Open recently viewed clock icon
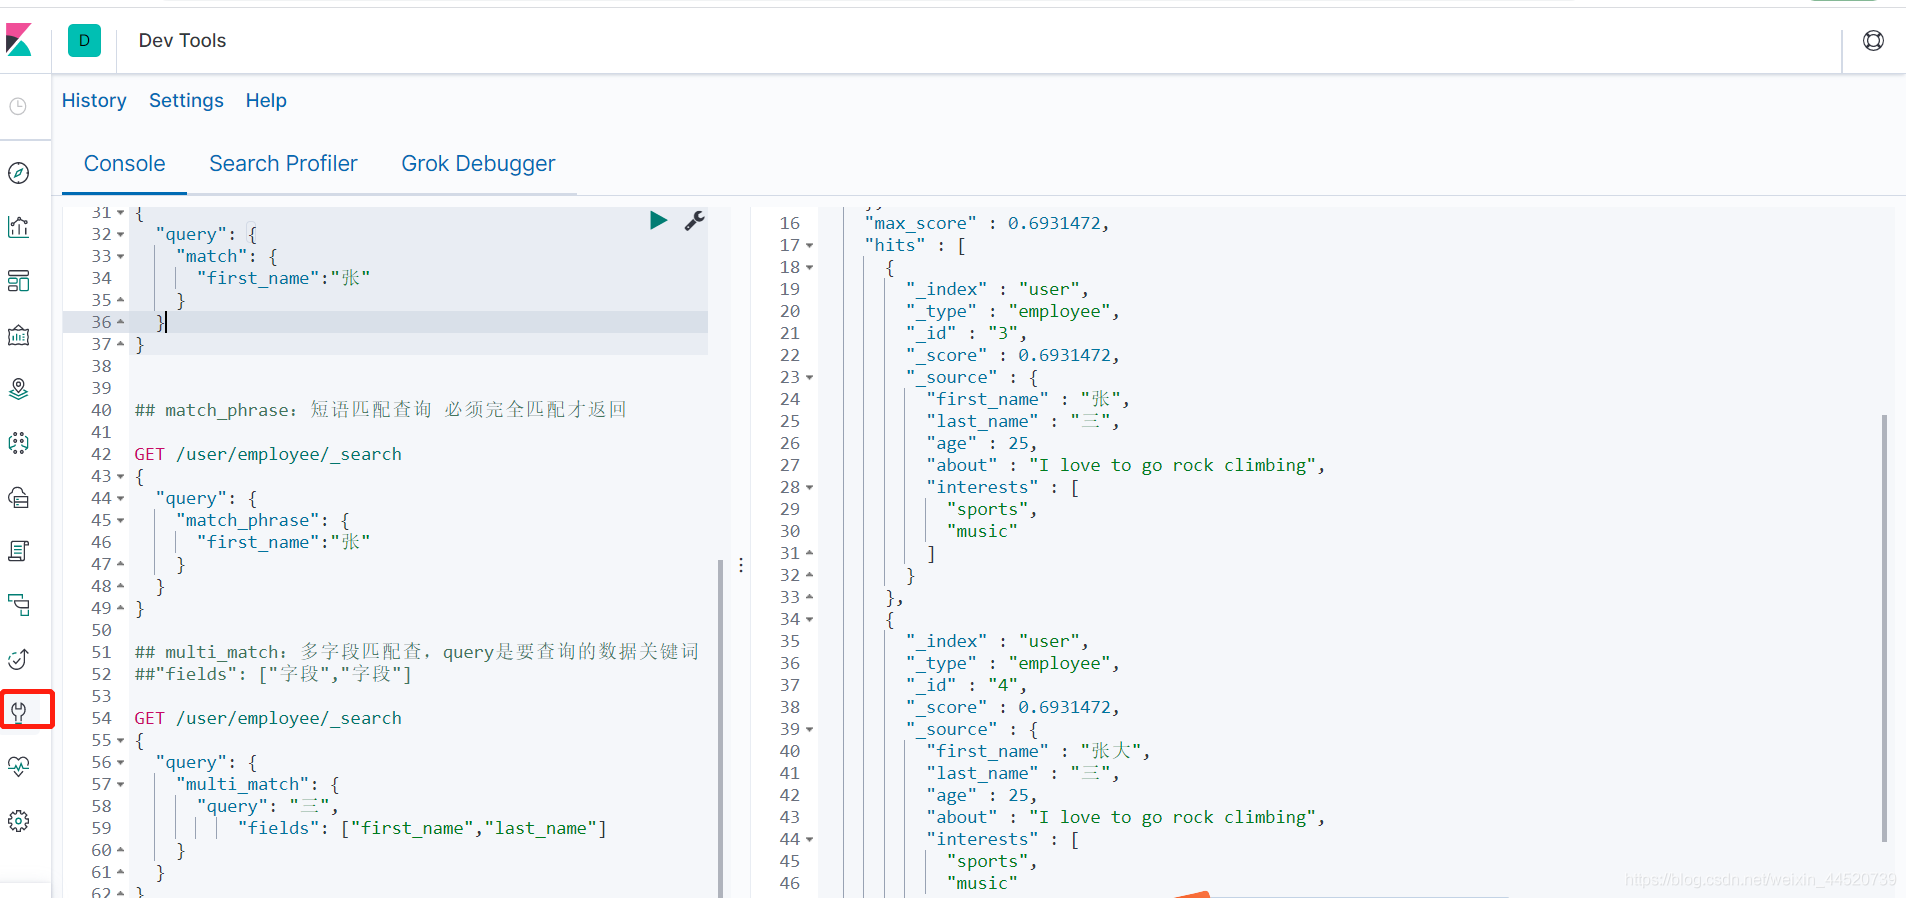1906x898 pixels. click(x=18, y=106)
